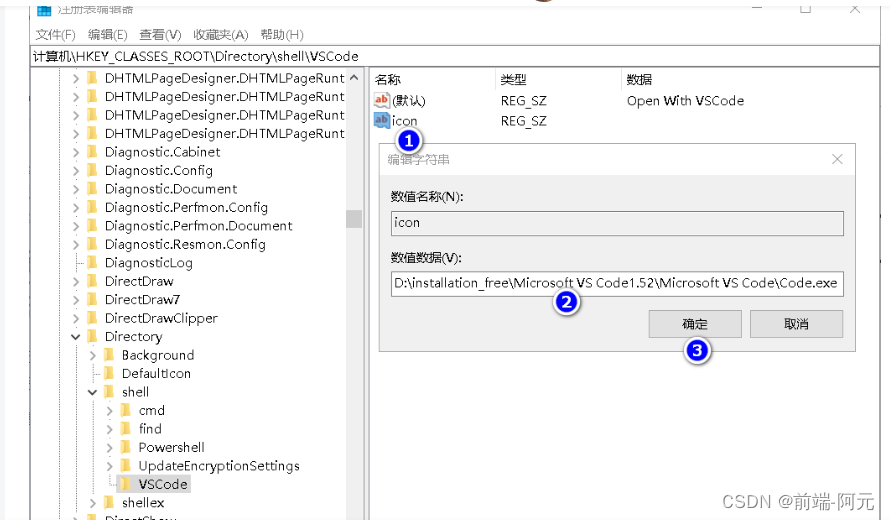Click the shell folder icon

(109, 392)
